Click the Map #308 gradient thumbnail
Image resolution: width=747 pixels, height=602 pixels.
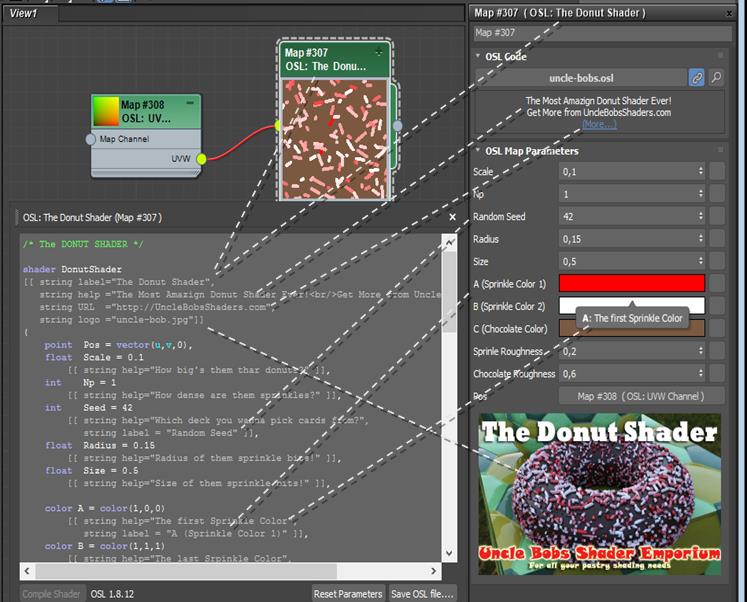(106, 111)
